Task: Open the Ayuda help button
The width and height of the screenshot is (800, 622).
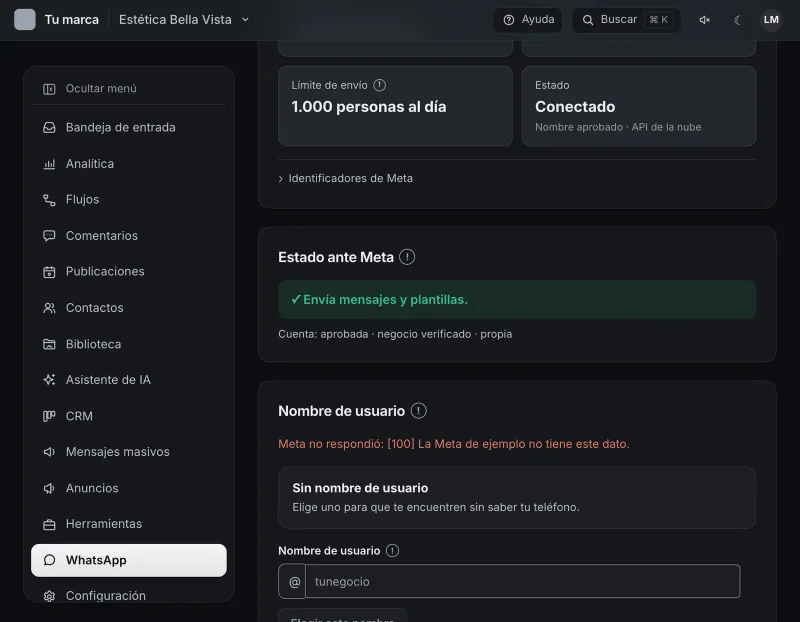Action: (x=528, y=20)
